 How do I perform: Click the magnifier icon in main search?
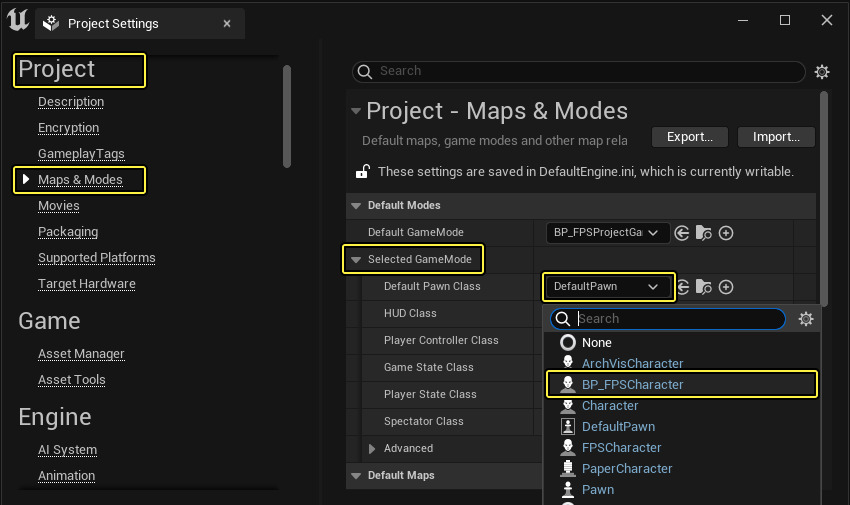(365, 72)
